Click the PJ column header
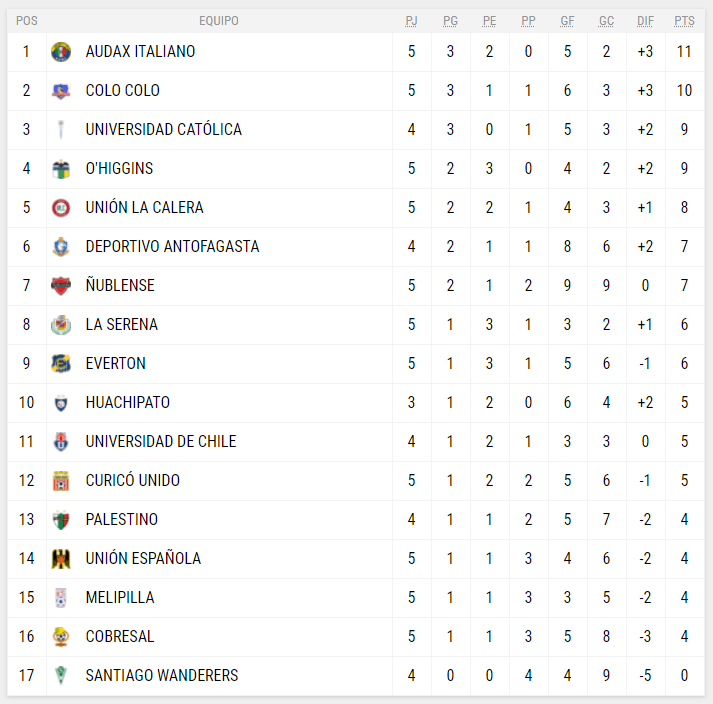This screenshot has height=704, width=713. pyautogui.click(x=411, y=21)
